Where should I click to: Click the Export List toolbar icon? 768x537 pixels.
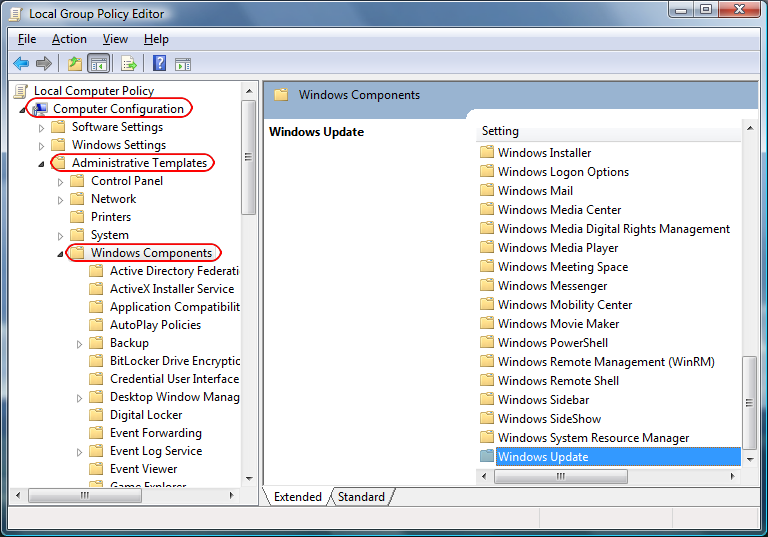click(x=129, y=64)
